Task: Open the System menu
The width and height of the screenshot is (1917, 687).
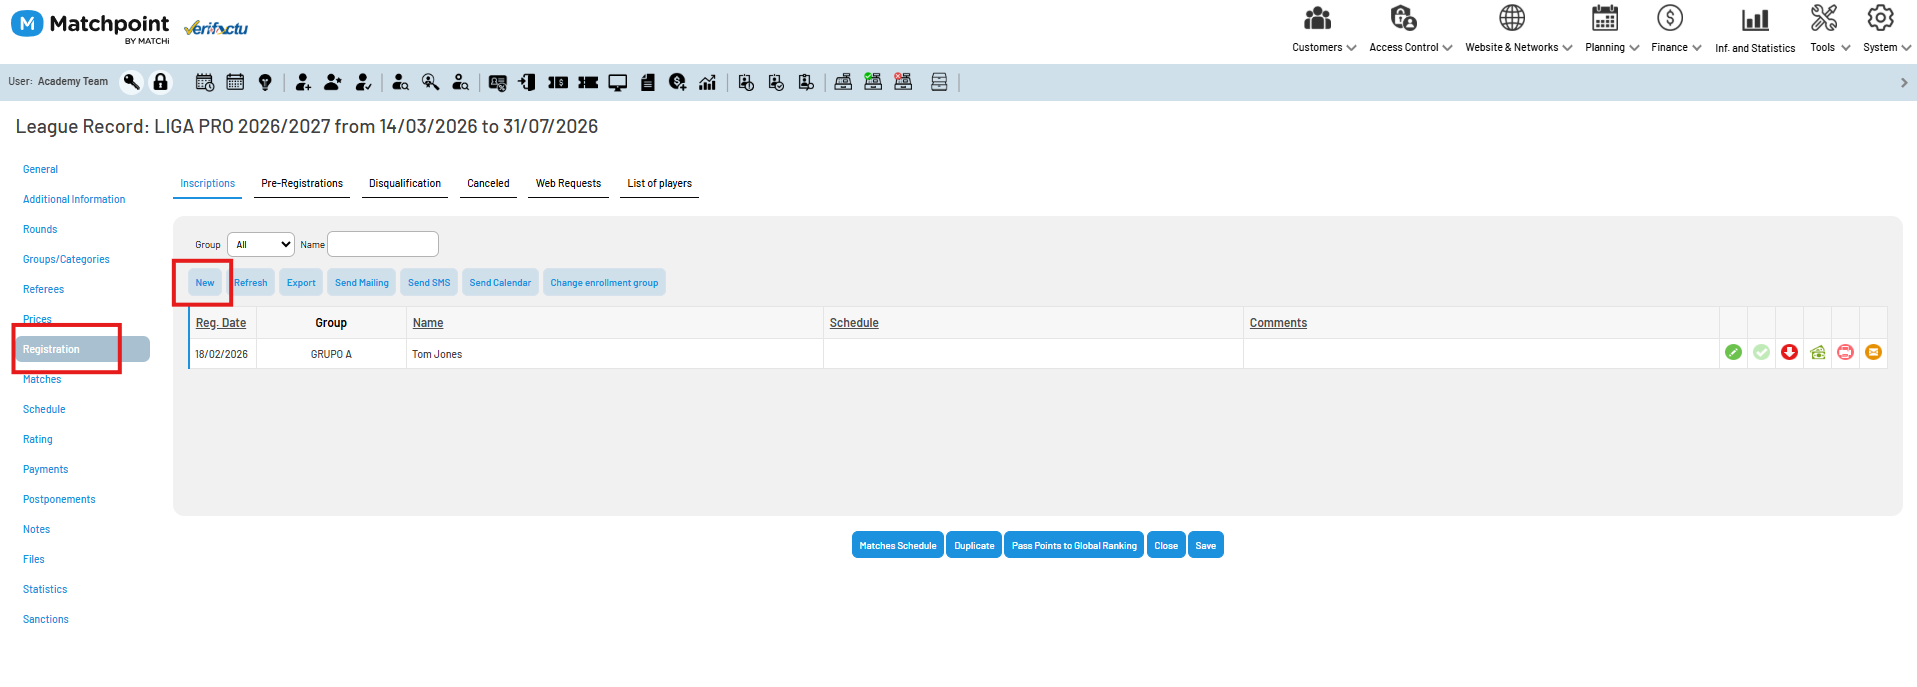Action: click(x=1886, y=30)
